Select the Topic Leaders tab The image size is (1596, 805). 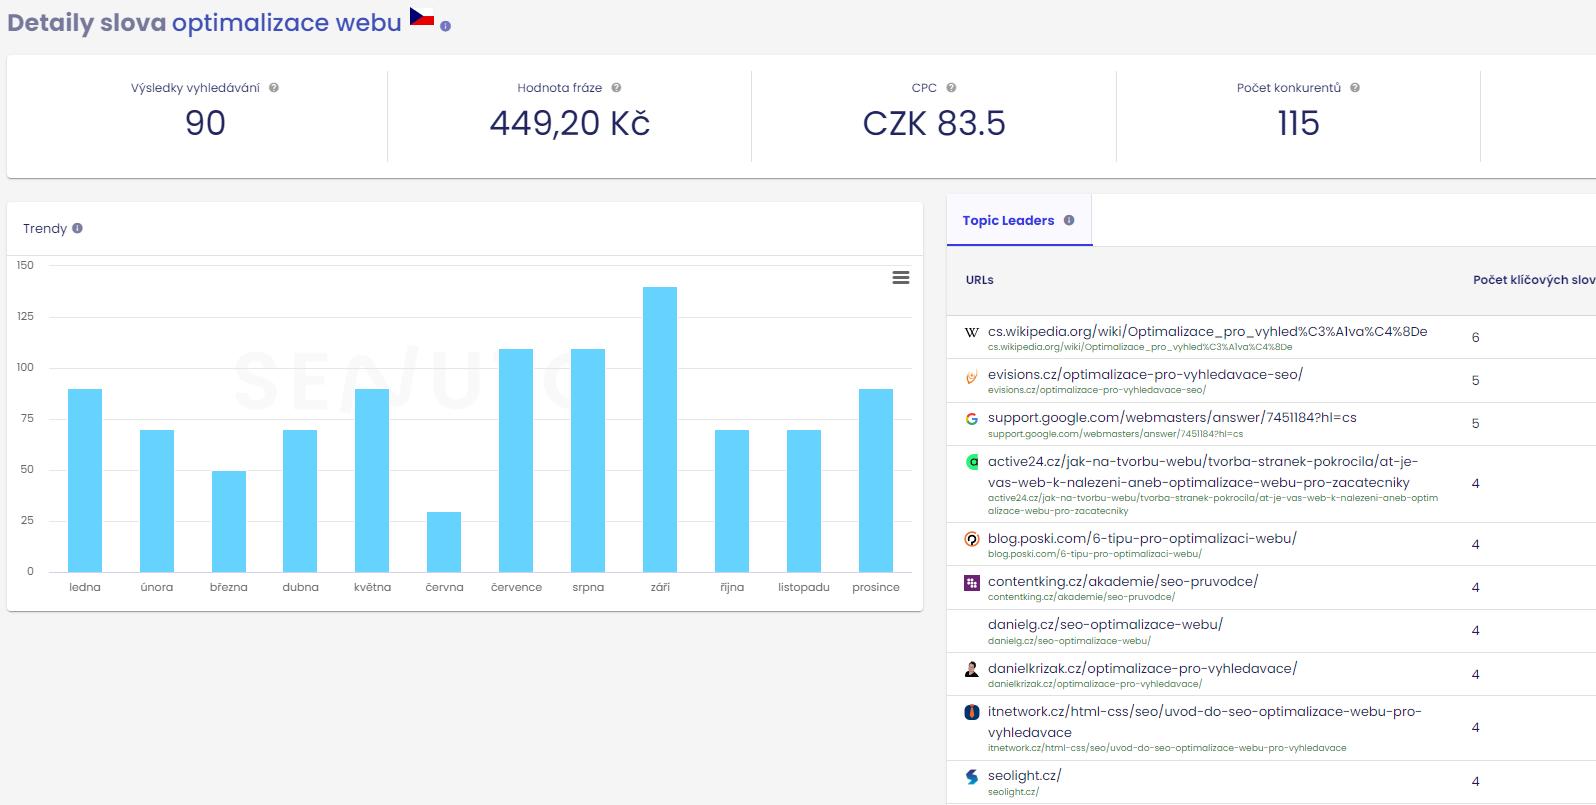pos(1008,221)
